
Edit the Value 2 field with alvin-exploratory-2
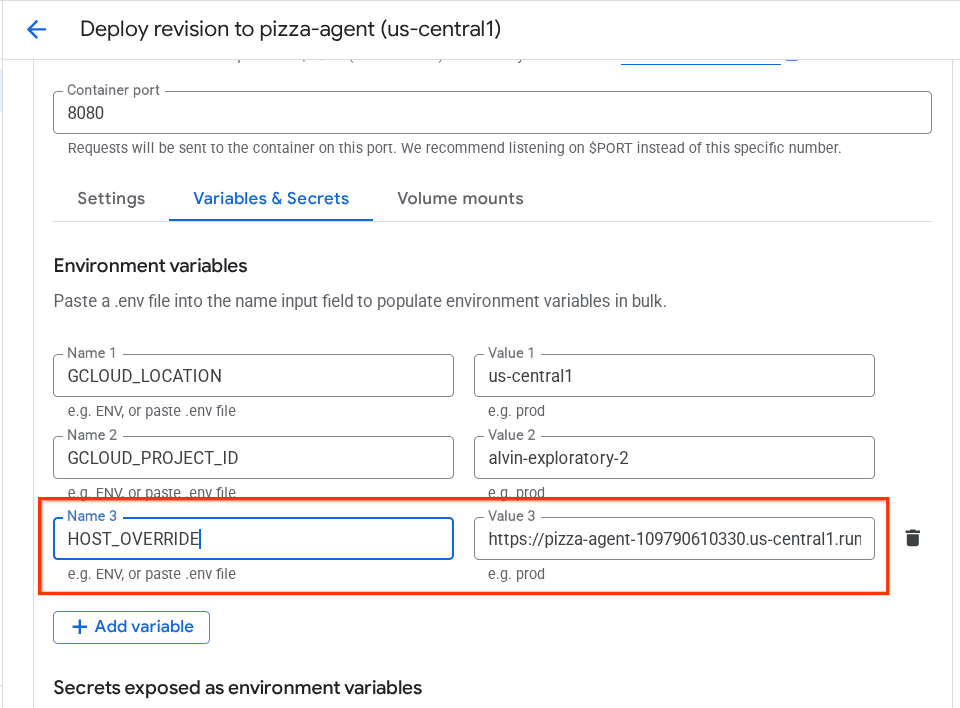[673, 458]
